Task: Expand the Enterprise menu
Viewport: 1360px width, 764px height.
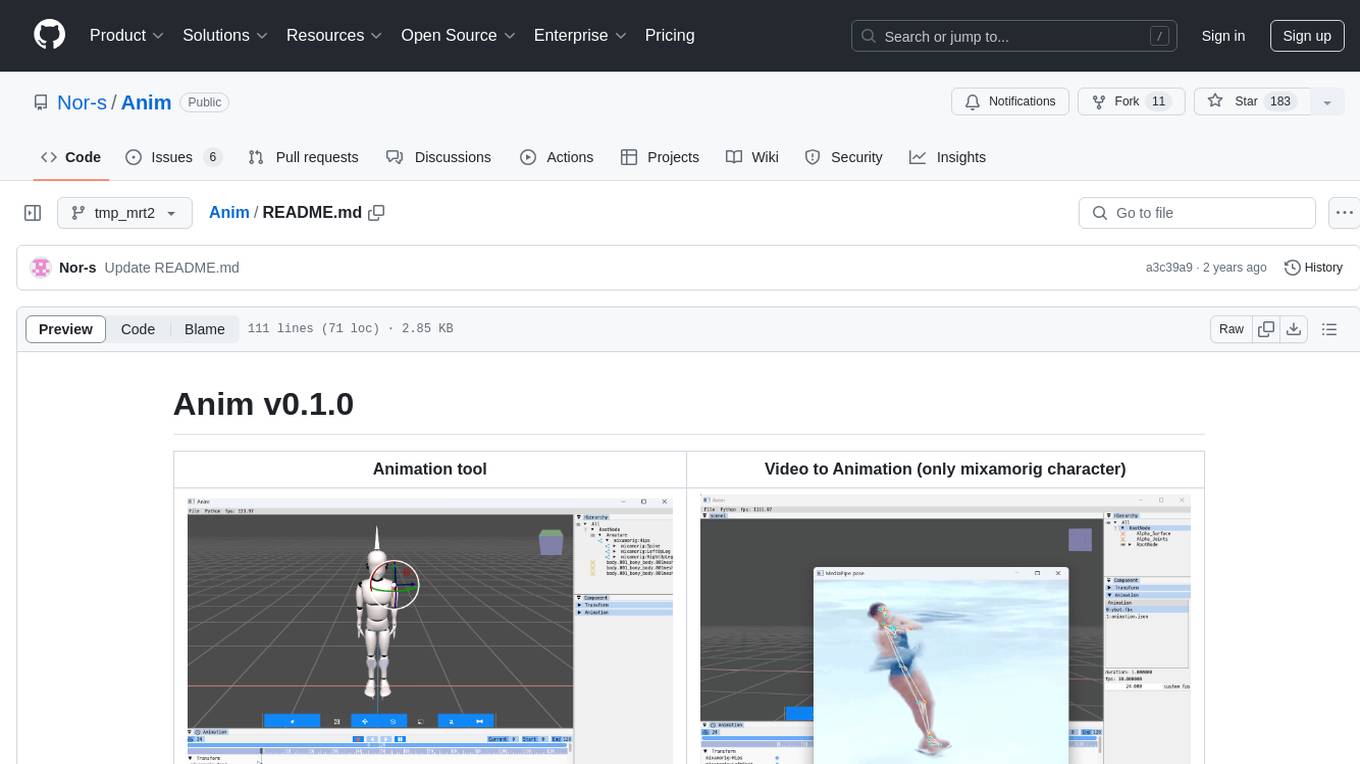Action: [580, 35]
